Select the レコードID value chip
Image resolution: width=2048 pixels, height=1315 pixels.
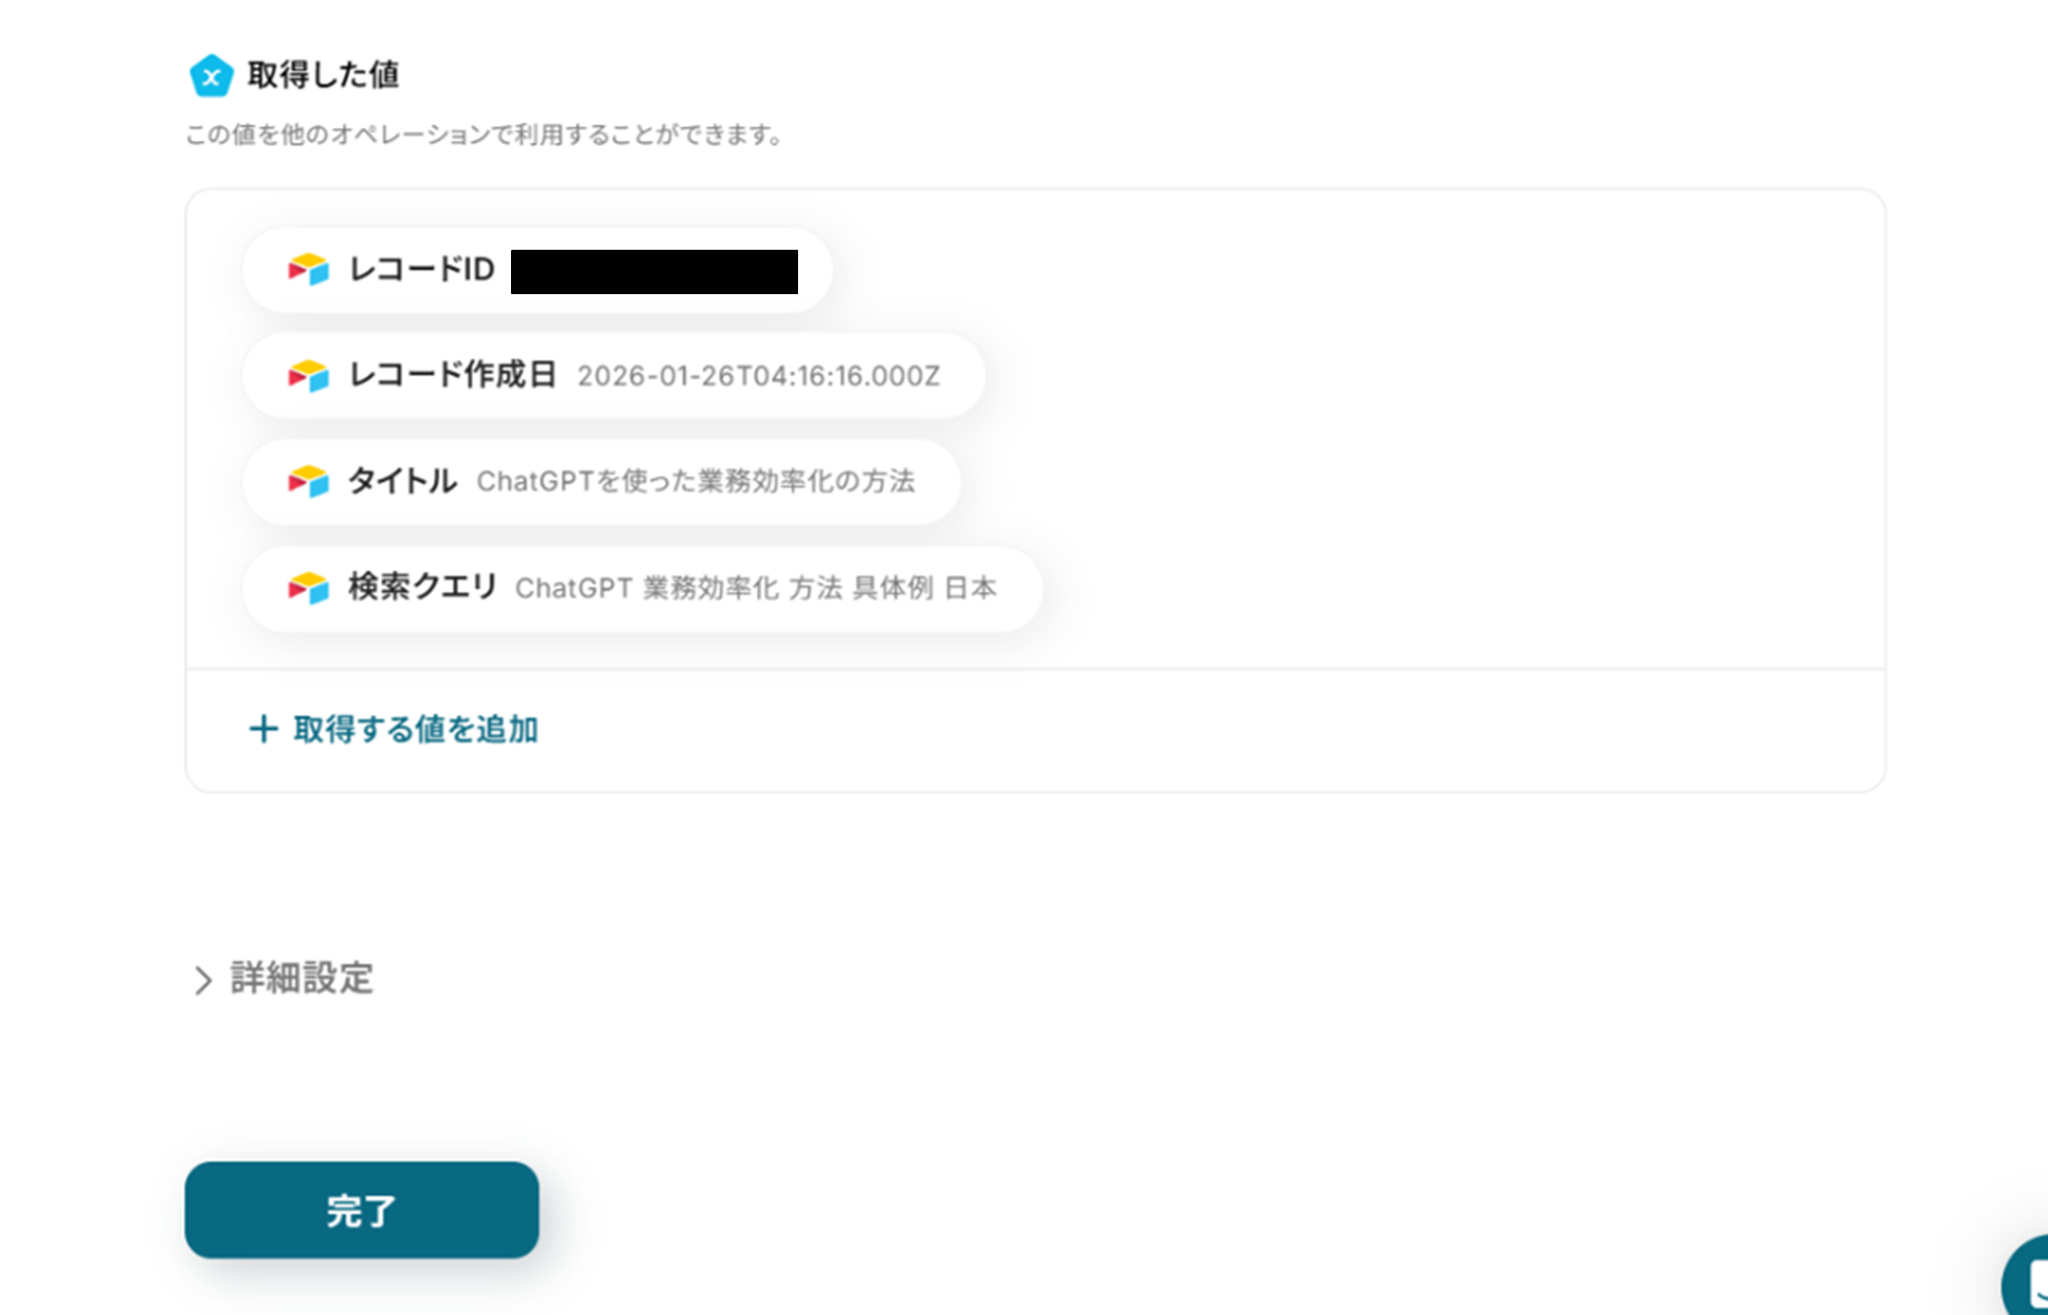538,270
